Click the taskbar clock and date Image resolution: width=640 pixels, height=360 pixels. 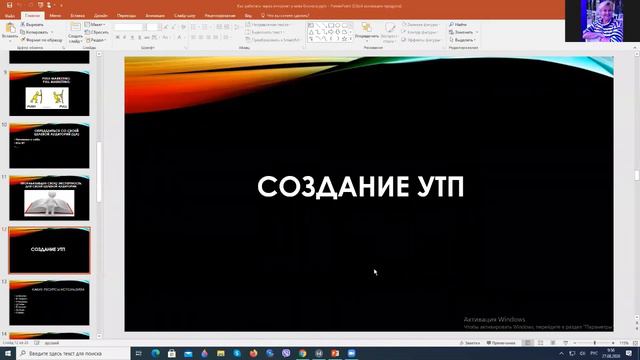611,353
